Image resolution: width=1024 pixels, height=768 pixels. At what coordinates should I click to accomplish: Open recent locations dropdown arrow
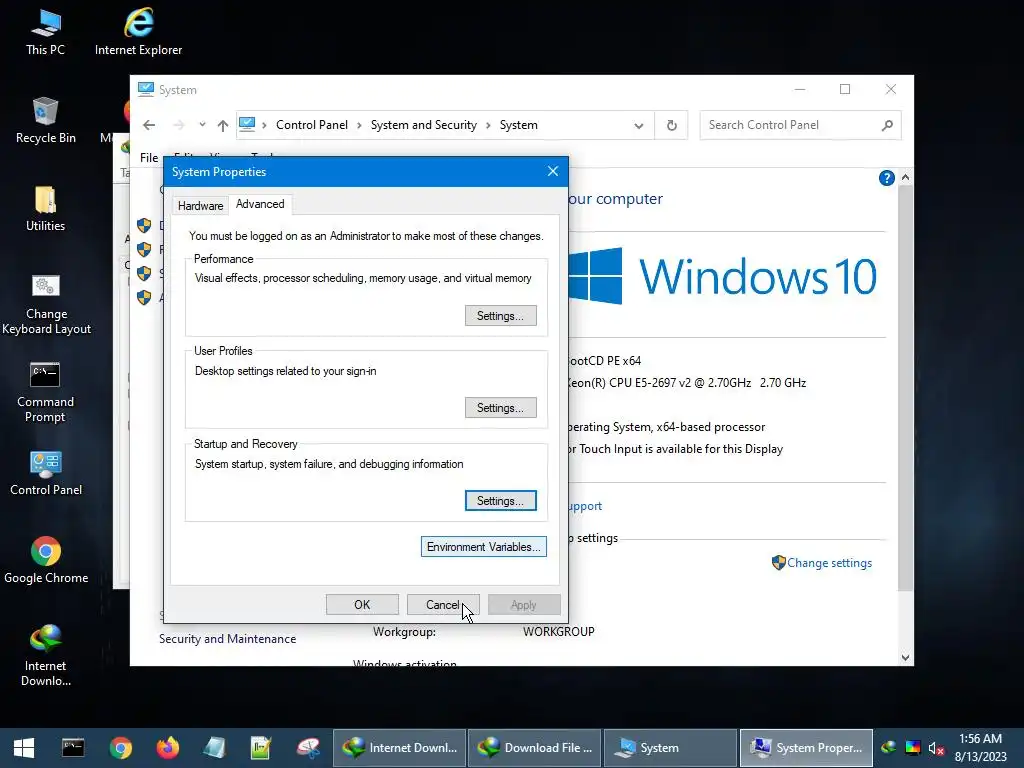[202, 125]
